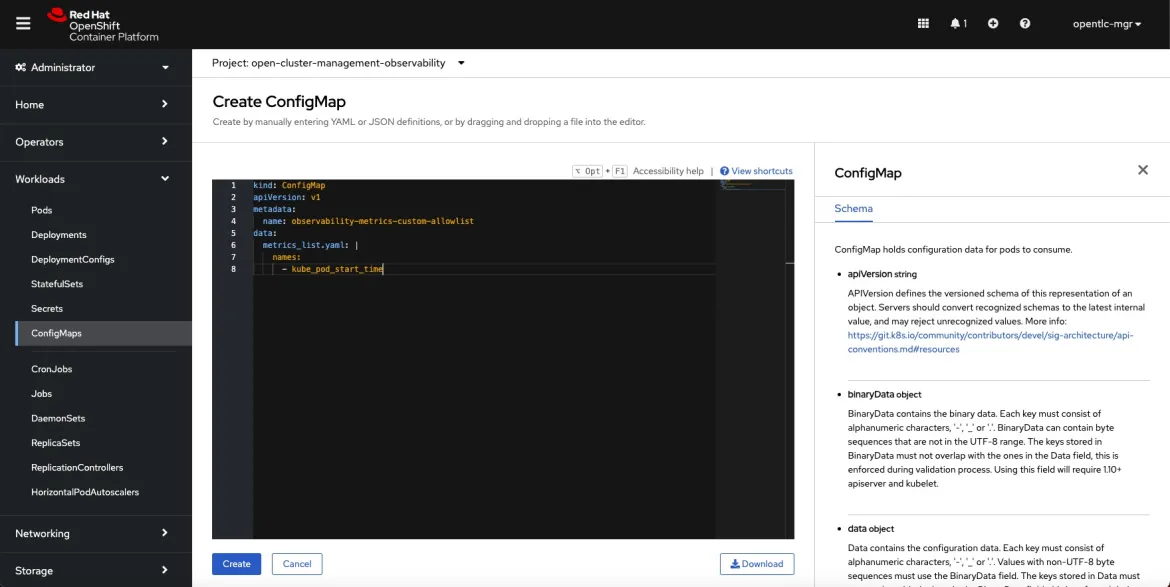Image resolution: width=1170 pixels, height=587 pixels.
Task: Open the notifications bell
Action: 958,24
